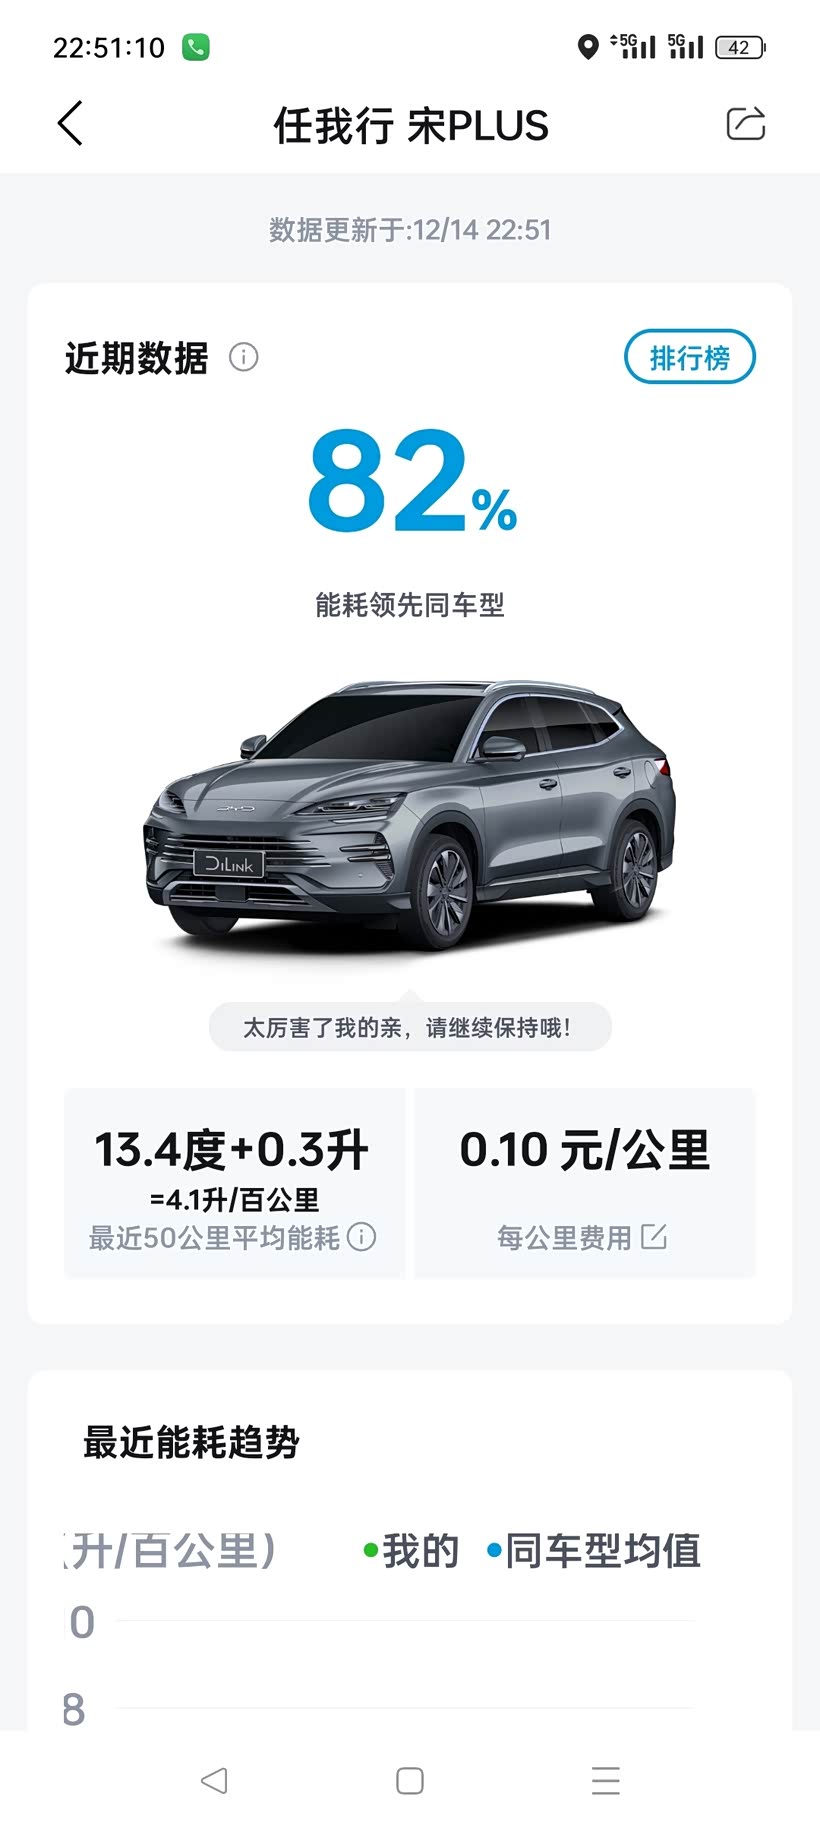The height and width of the screenshot is (1831, 820).
Task: Tap the 0.10 元/公里 cost card
Action: [x=585, y=1182]
